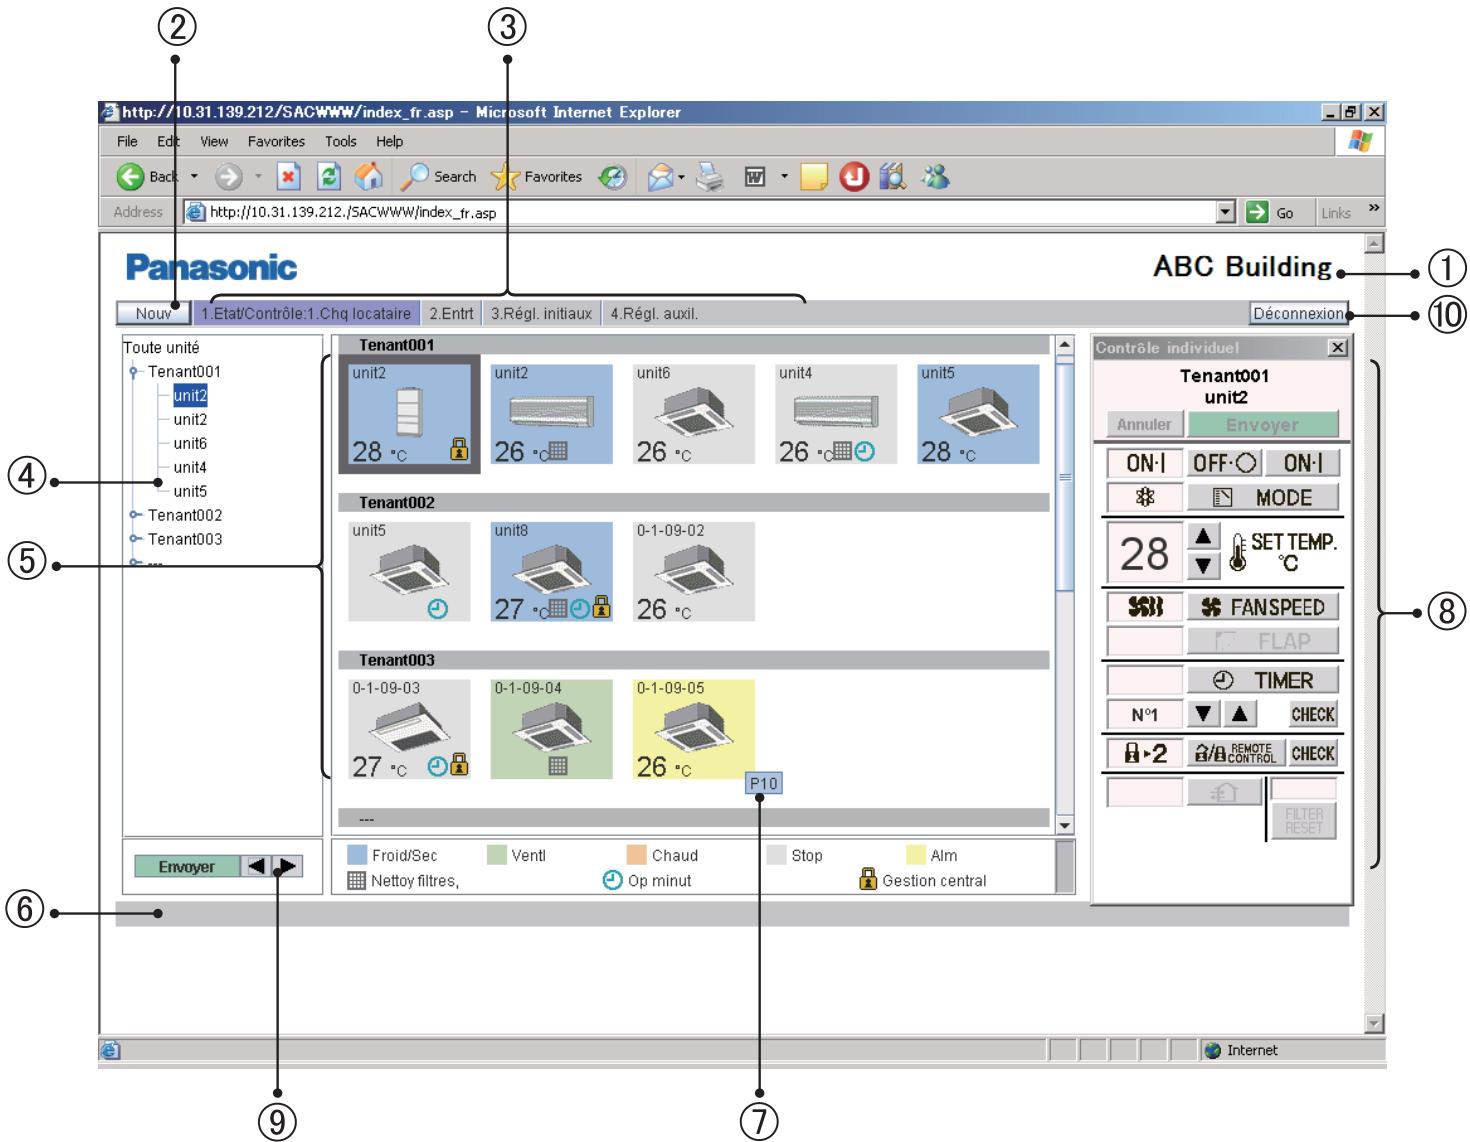The height and width of the screenshot is (1142, 1470).
Task: Open the Tools menu
Action: point(340,142)
